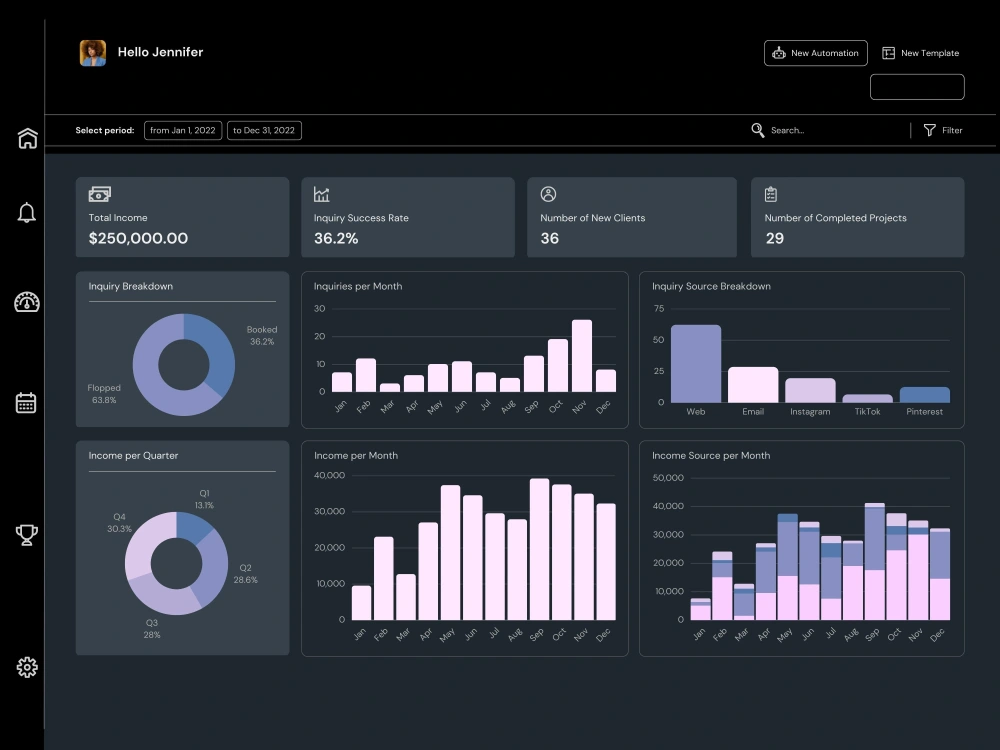The height and width of the screenshot is (750, 1000).
Task: Open the calendar icon in sidebar
Action: coord(26,403)
